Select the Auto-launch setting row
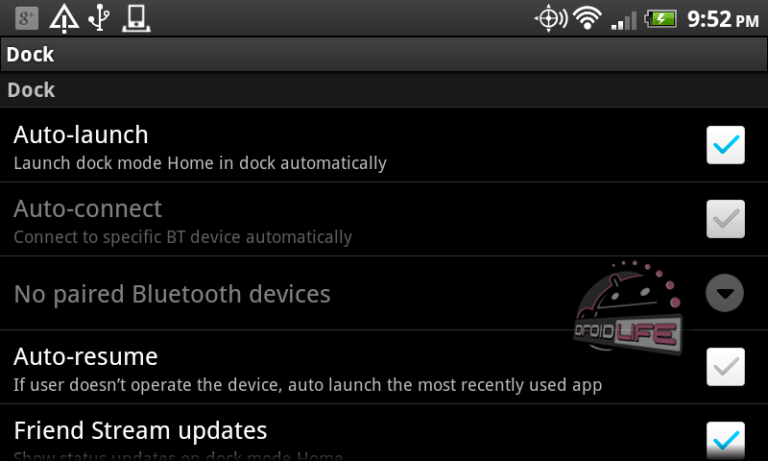768x461 pixels. pos(384,145)
